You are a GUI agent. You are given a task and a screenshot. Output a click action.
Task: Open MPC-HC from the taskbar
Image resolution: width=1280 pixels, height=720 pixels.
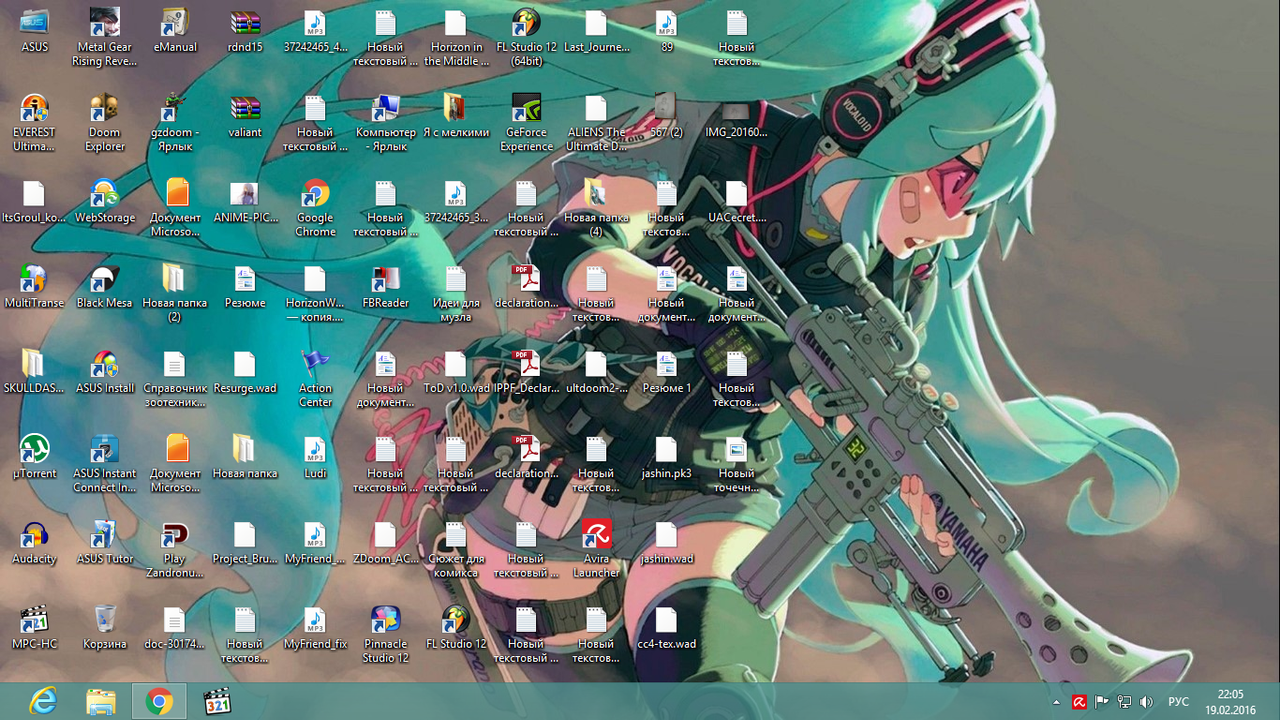pyautogui.click(x=217, y=702)
